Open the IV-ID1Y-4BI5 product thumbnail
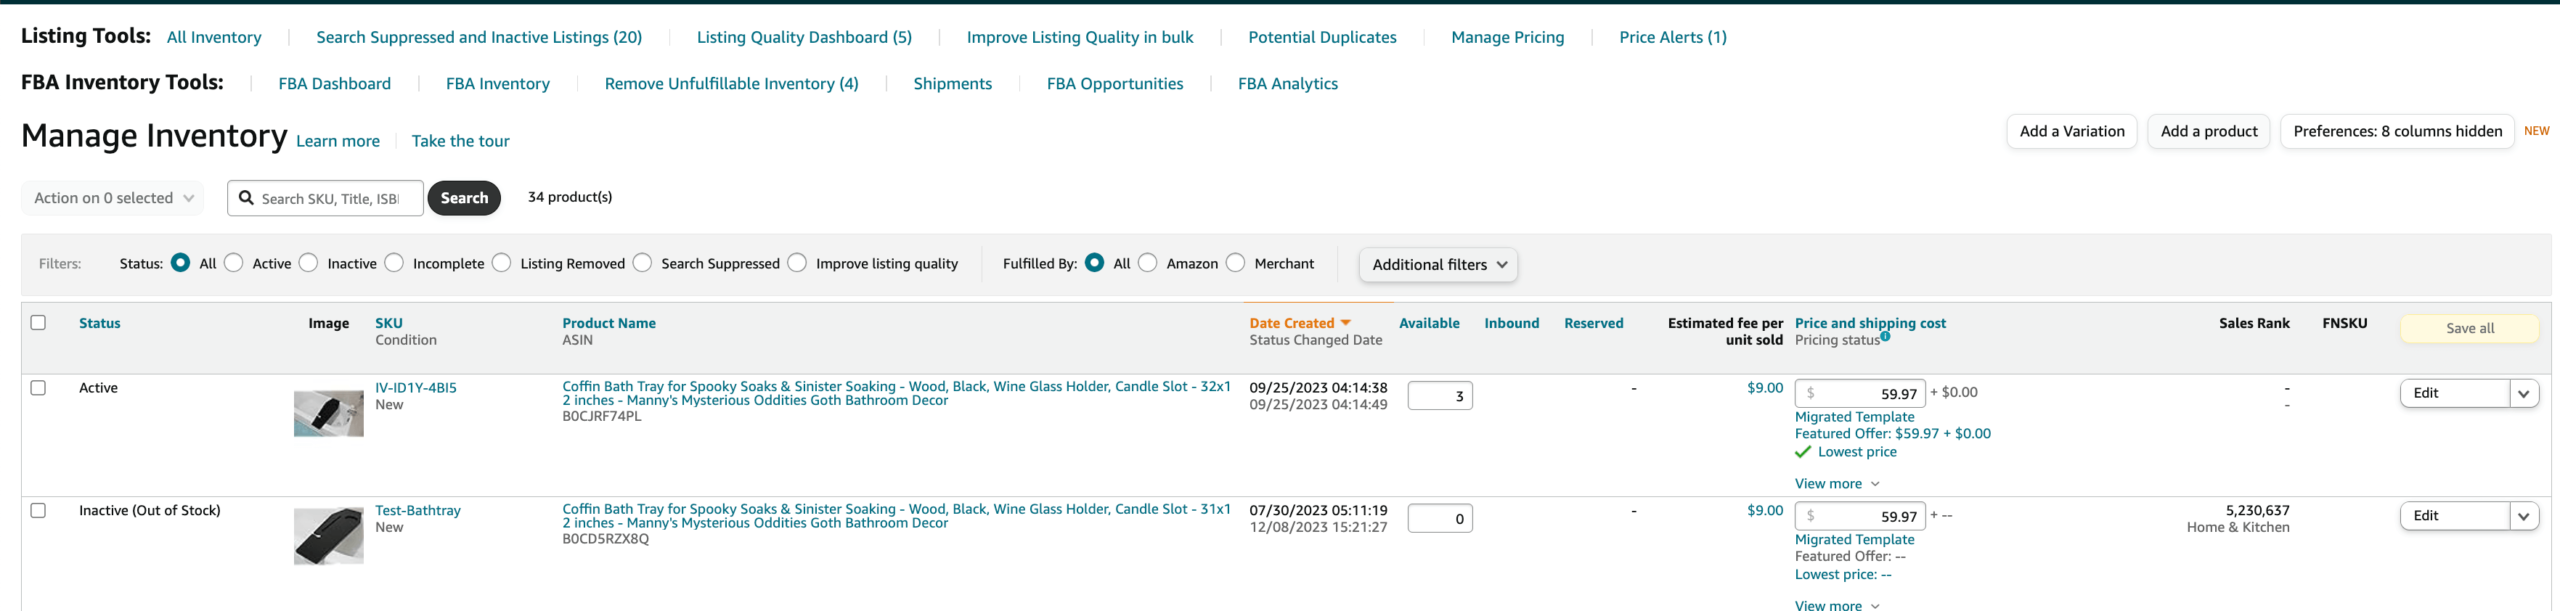The height and width of the screenshot is (611, 2560). tap(328, 413)
